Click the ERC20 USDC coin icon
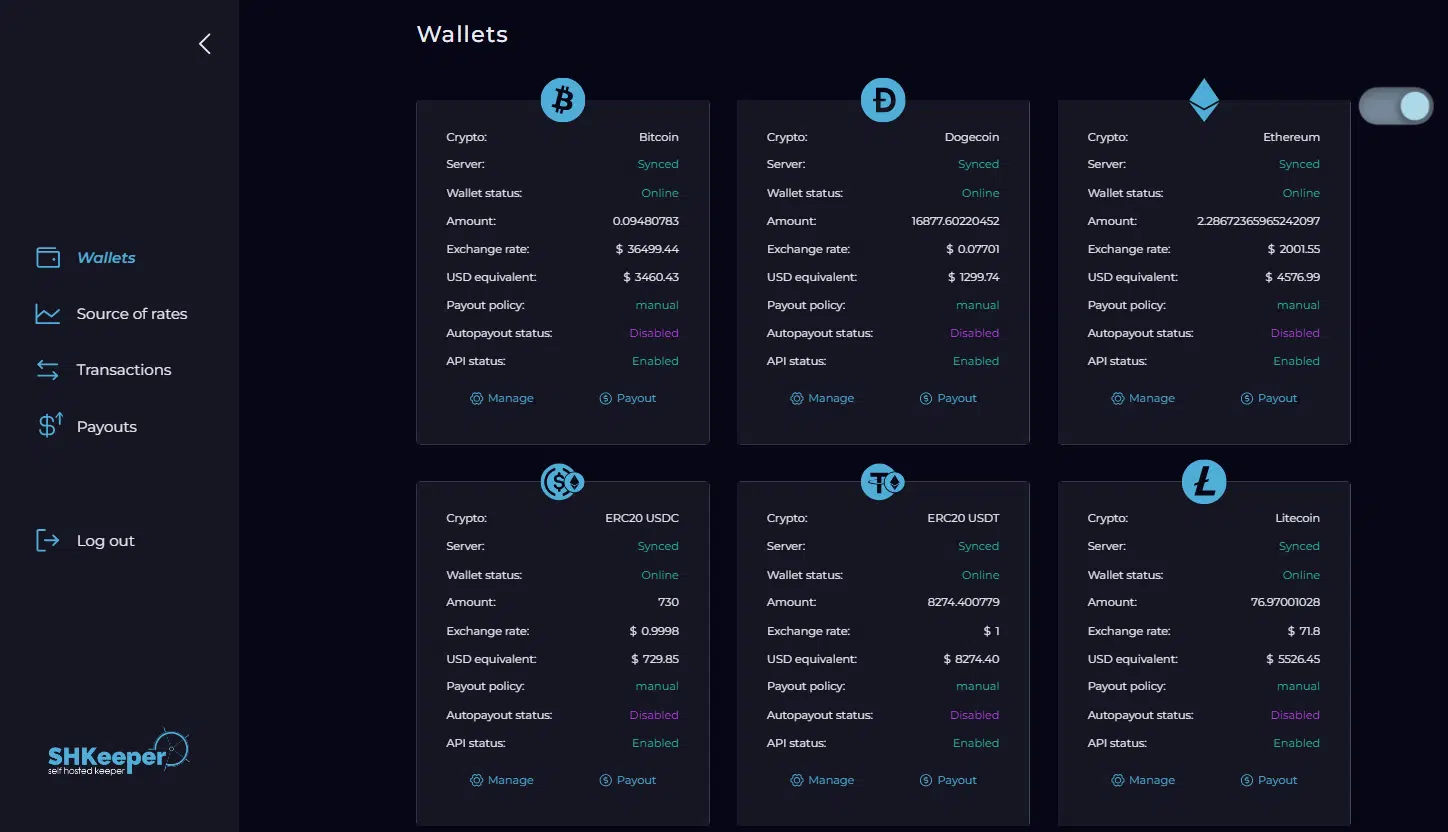The image size is (1448, 832). point(562,481)
